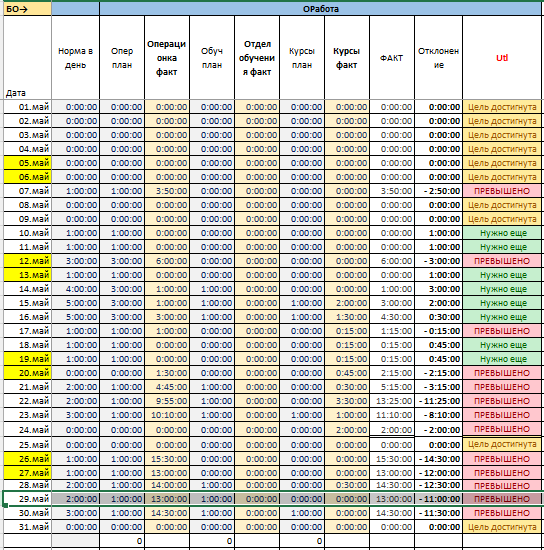Viewport: 544px width, 550px height.
Task: Select the БО→ cell in the header row
Action: click(x=27, y=9)
